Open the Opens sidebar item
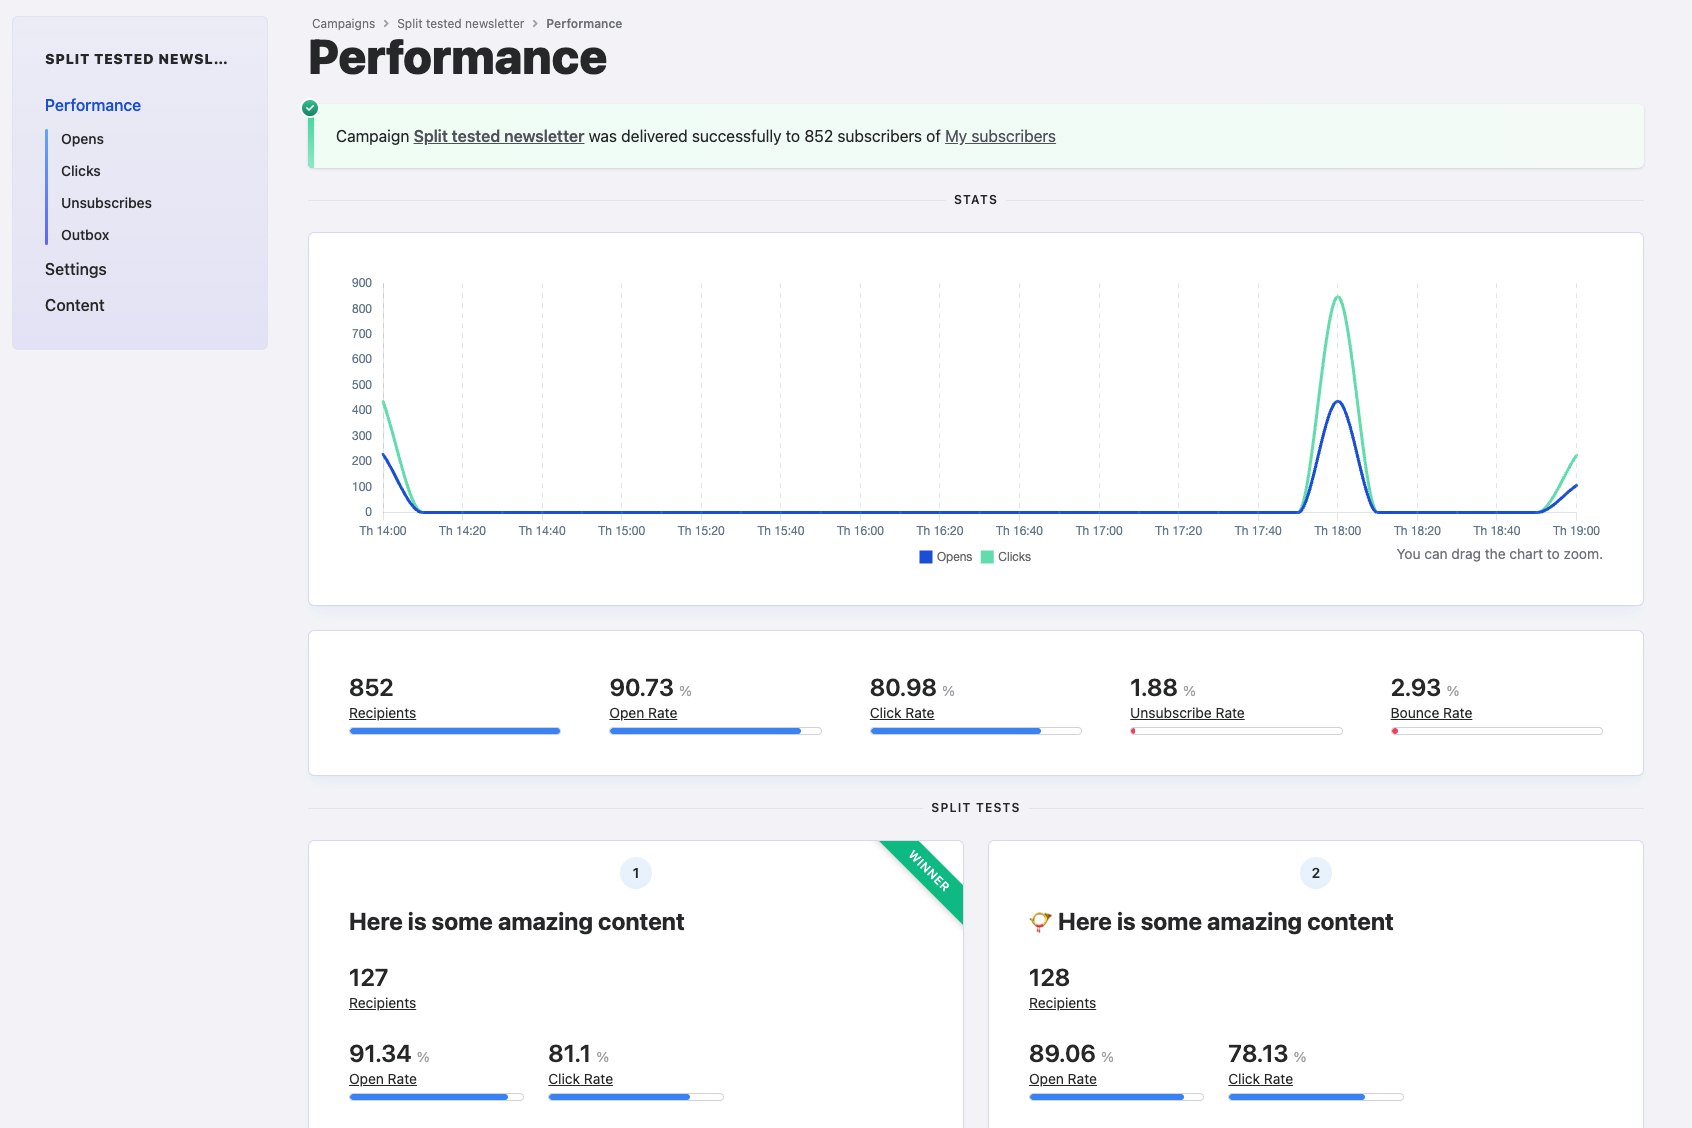The height and width of the screenshot is (1128, 1692). click(x=82, y=139)
